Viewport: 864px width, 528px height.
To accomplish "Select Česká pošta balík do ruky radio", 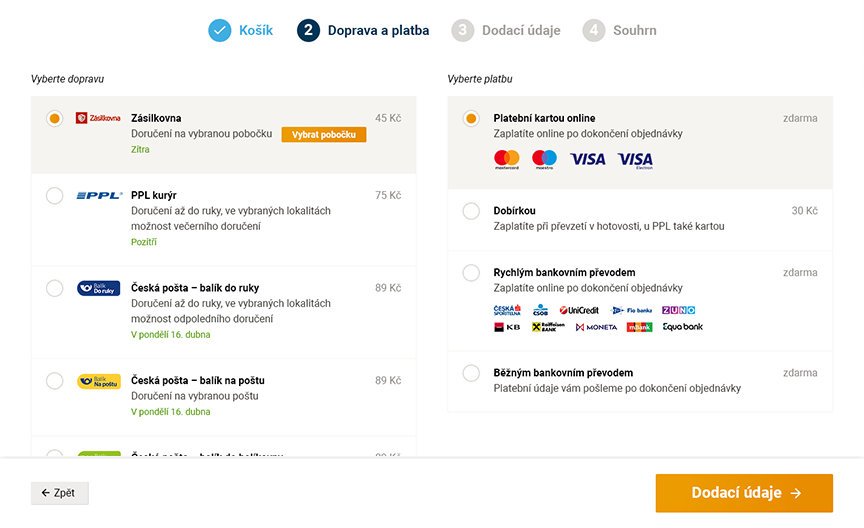I will point(55,288).
